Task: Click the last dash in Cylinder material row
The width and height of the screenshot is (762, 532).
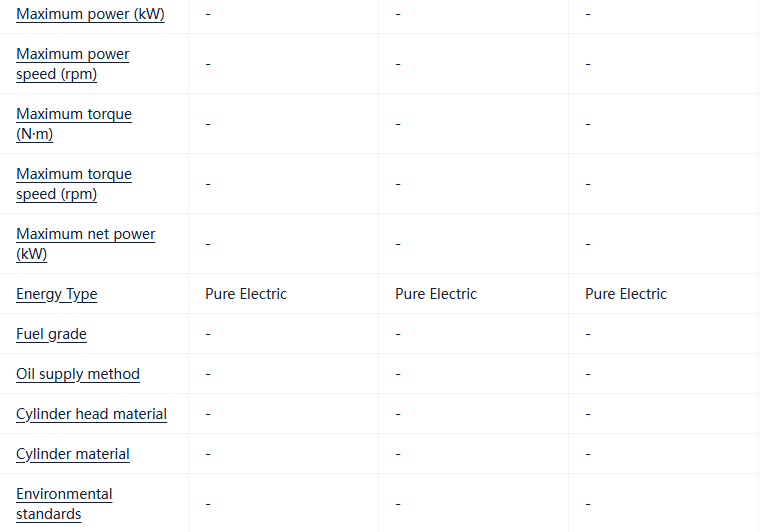Action: (x=588, y=454)
